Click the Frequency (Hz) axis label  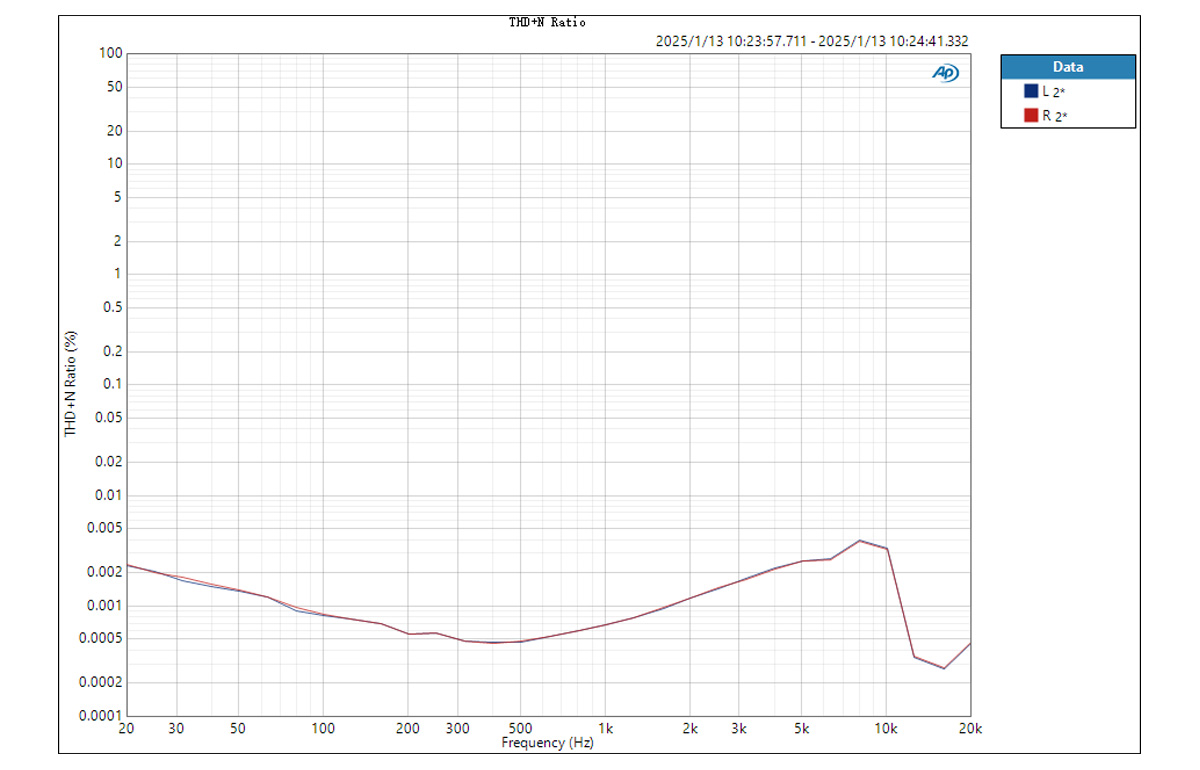coord(546,743)
